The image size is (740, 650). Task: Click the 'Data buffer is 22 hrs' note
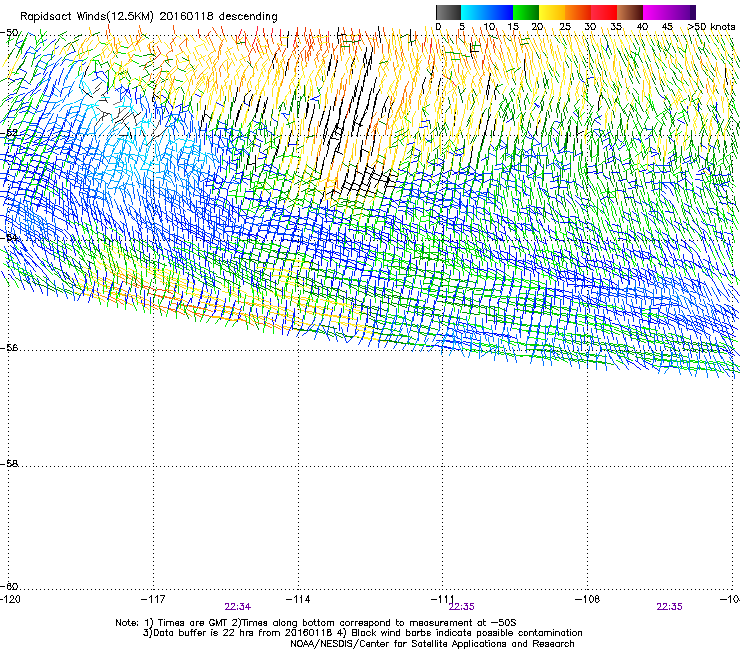362,633
